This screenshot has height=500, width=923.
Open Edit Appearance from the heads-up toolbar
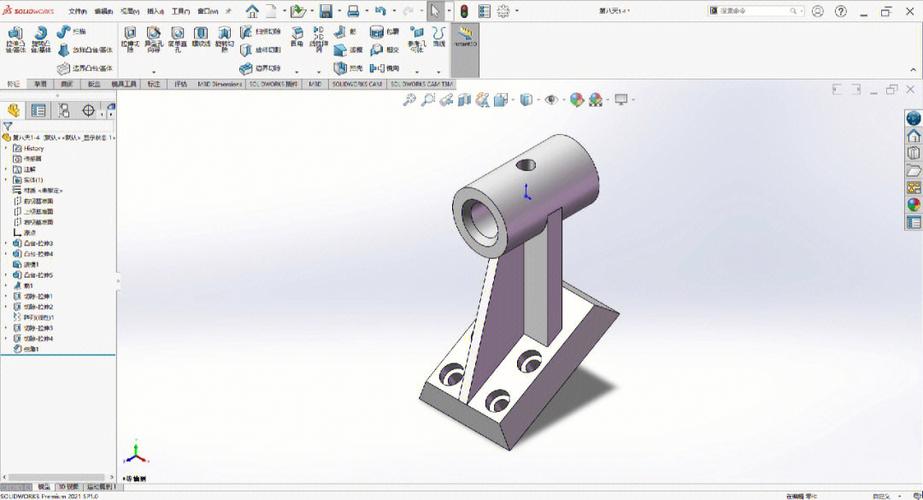576,100
